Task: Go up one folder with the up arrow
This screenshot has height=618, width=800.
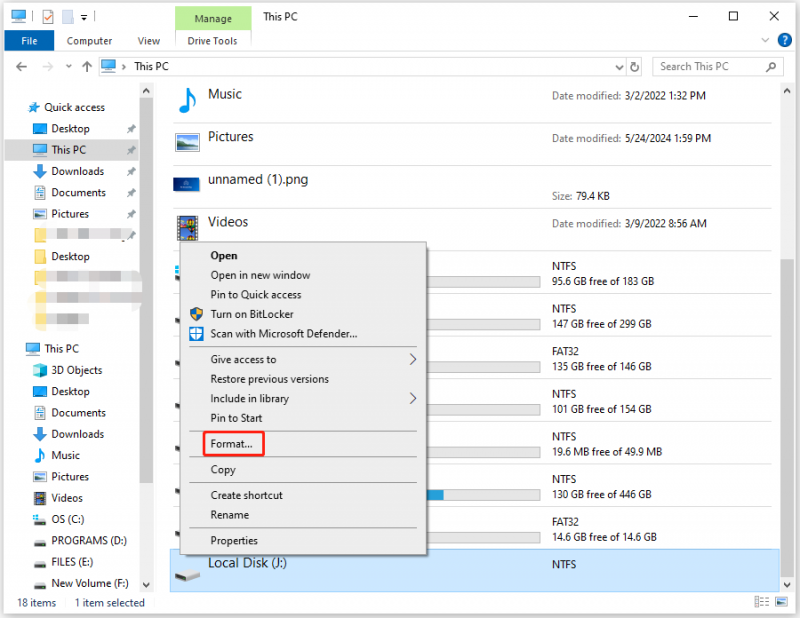Action: (x=87, y=67)
